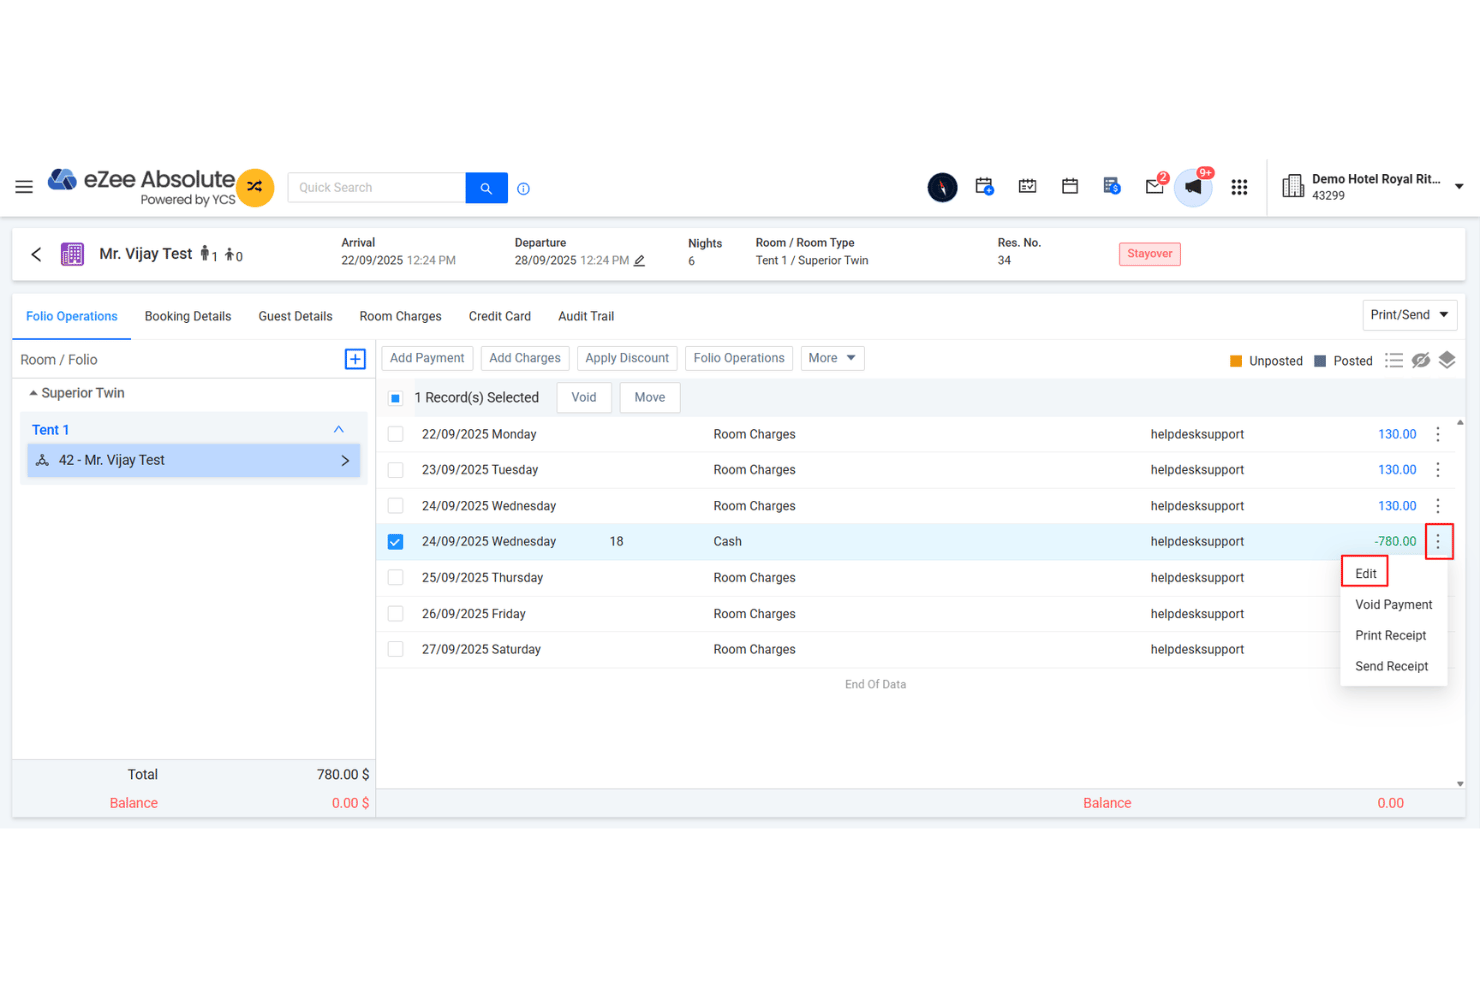This screenshot has height=987, width=1480.
Task: Check the 25/09/2025 Thursday row checkbox
Action: click(395, 578)
